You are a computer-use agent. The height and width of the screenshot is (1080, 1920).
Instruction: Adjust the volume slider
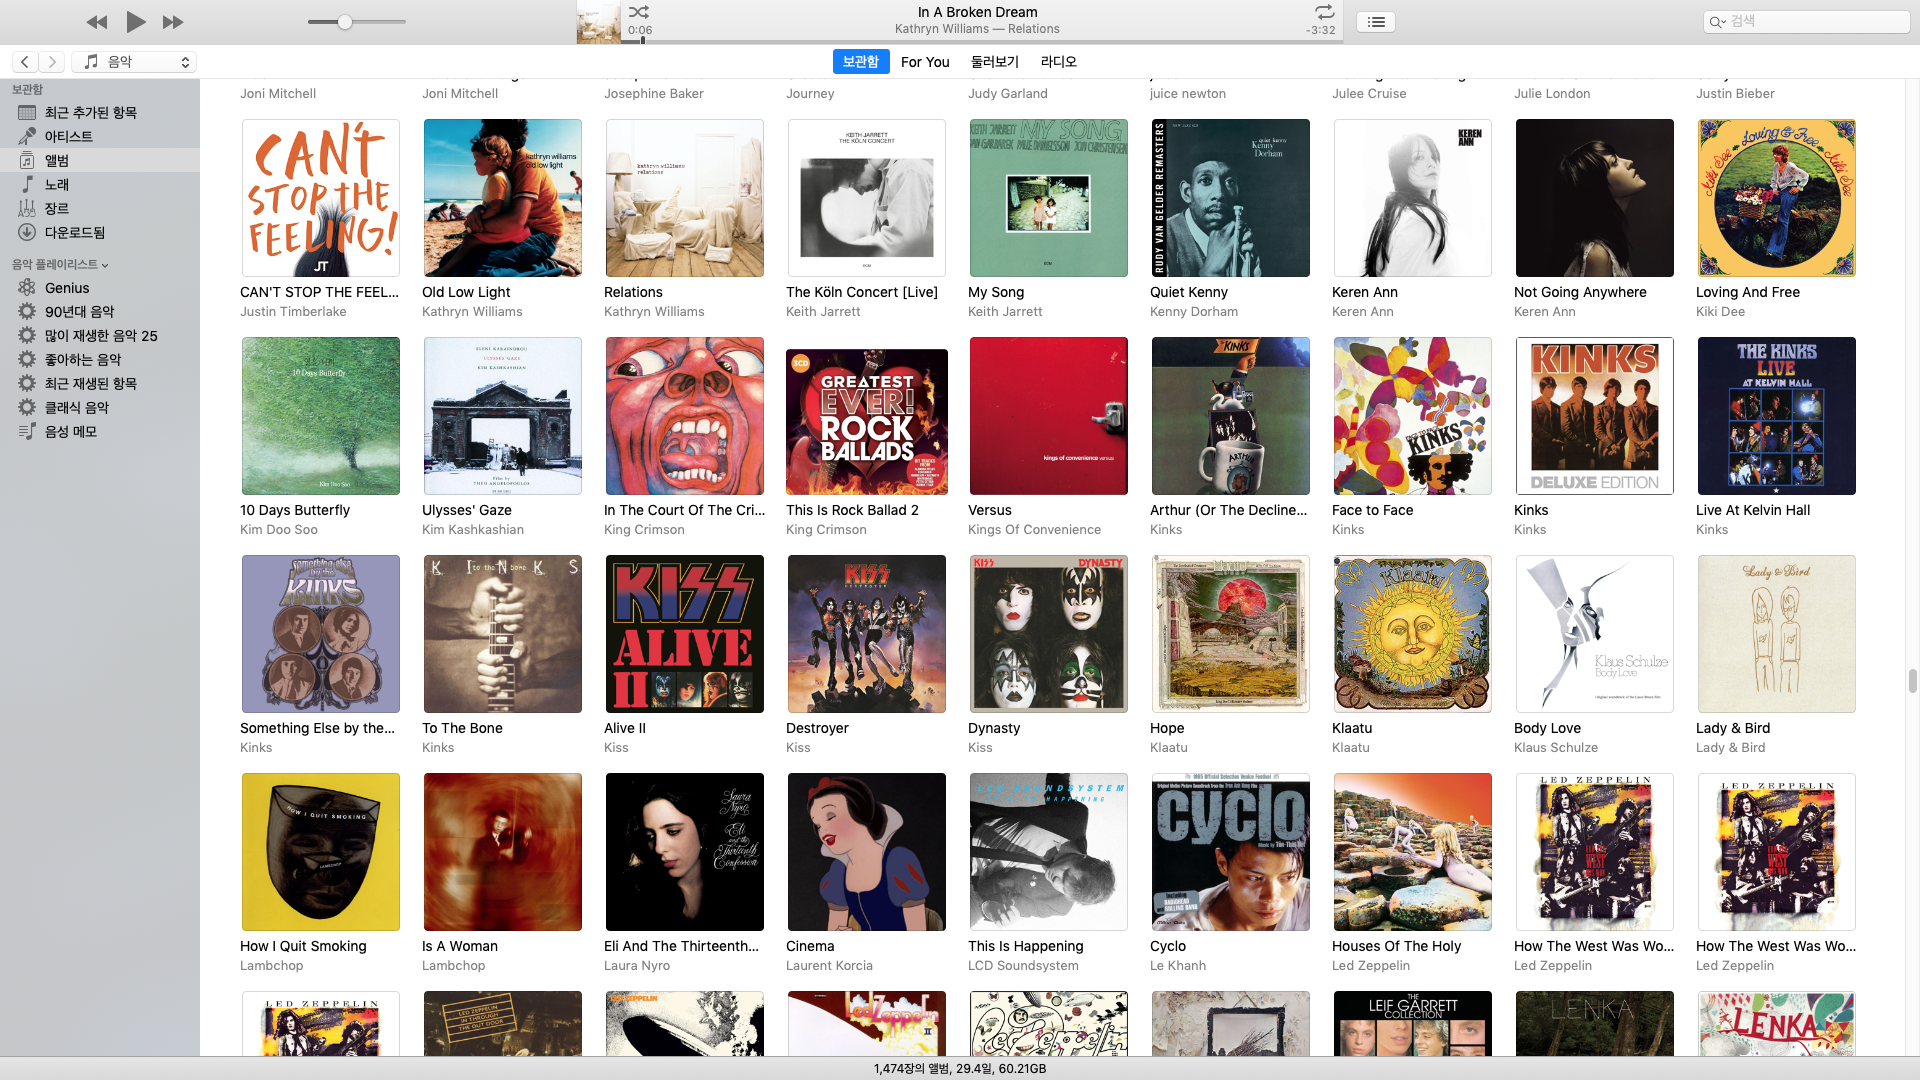click(x=345, y=22)
